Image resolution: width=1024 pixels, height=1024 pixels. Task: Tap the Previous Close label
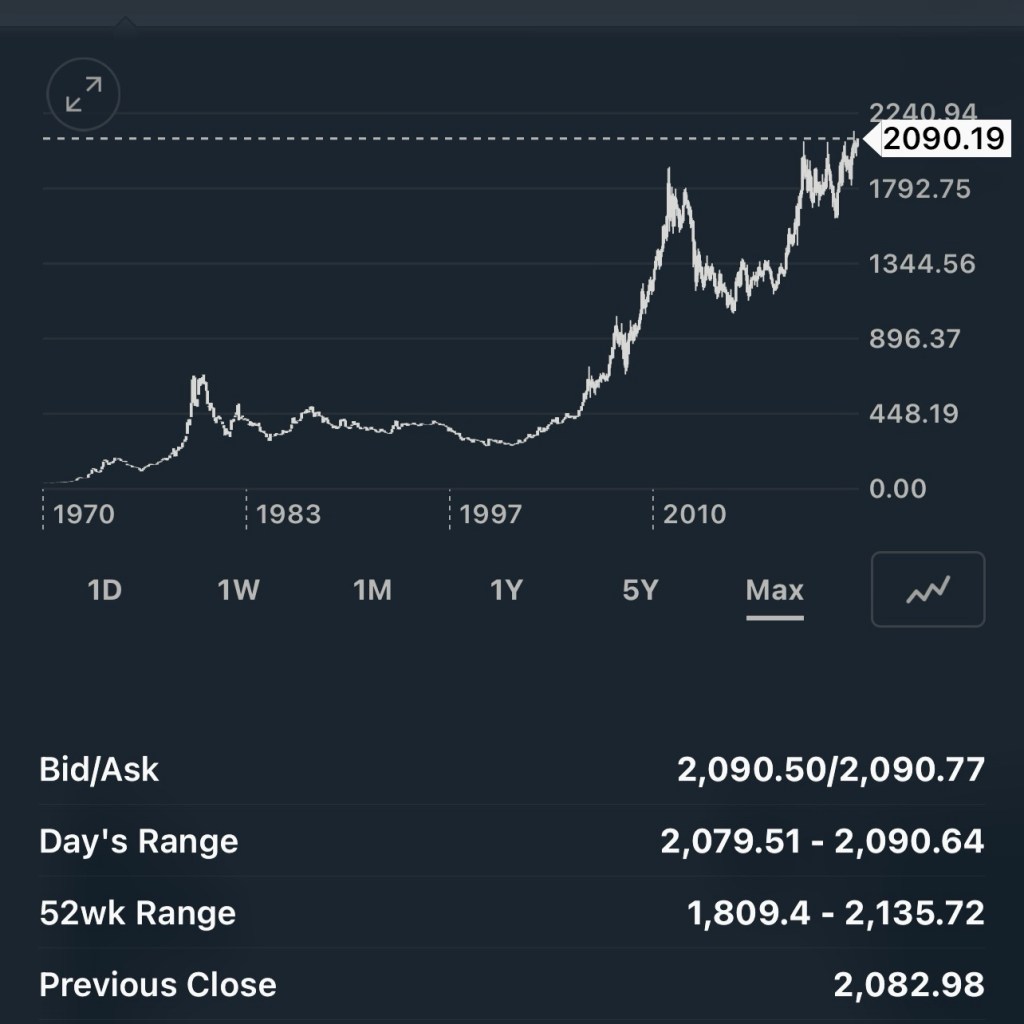[x=157, y=985]
